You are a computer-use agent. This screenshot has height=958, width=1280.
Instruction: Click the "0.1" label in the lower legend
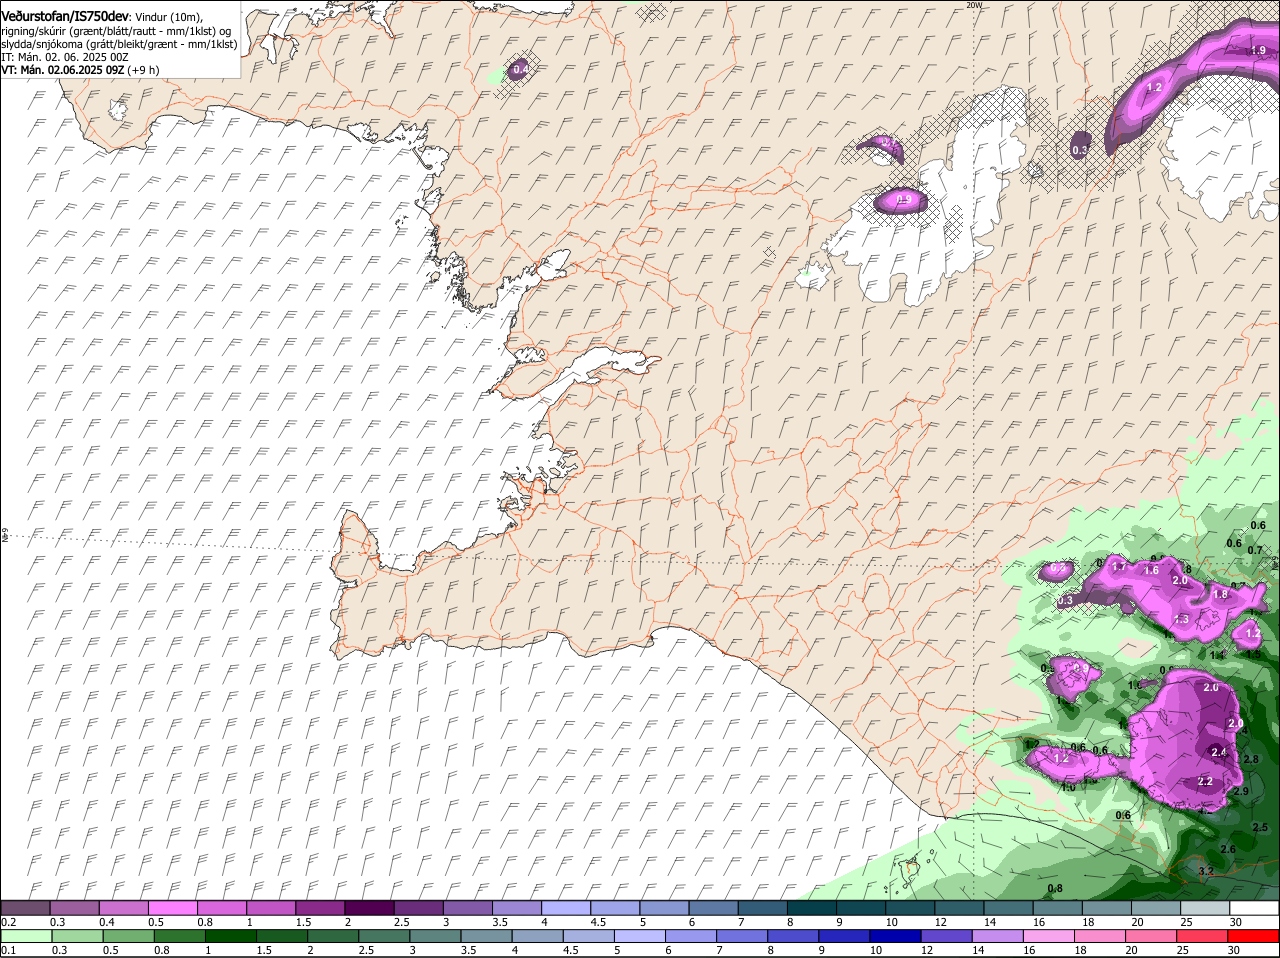pyautogui.click(x=8, y=949)
